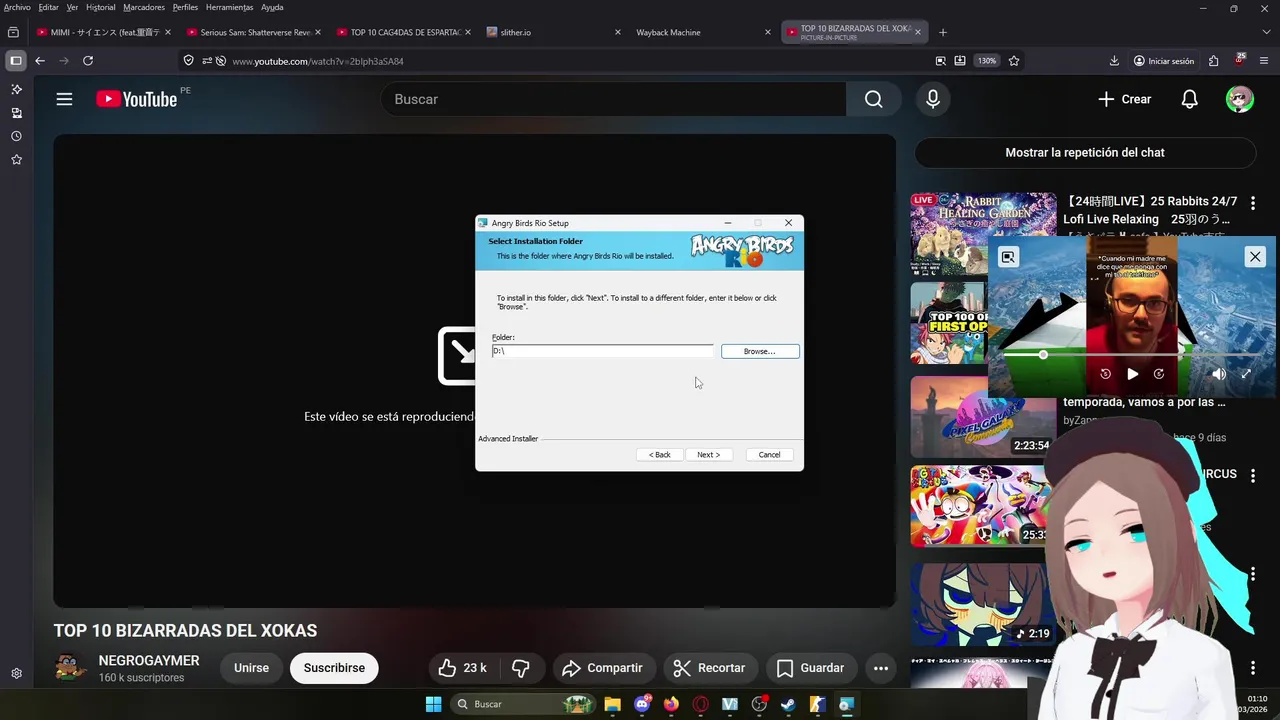Open the Historial menu
This screenshot has width=1280, height=720.
100,7
